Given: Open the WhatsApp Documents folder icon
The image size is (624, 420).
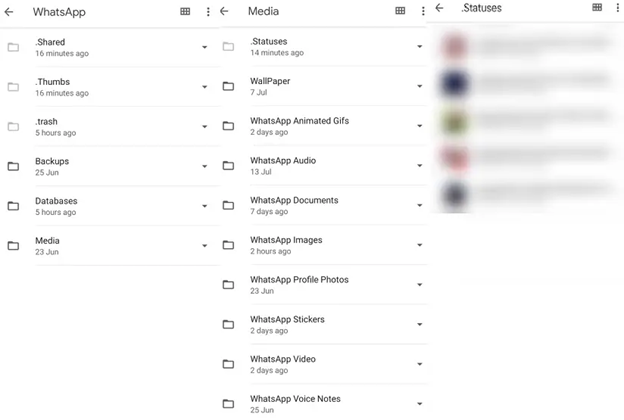Looking at the screenshot, I should (228, 205).
